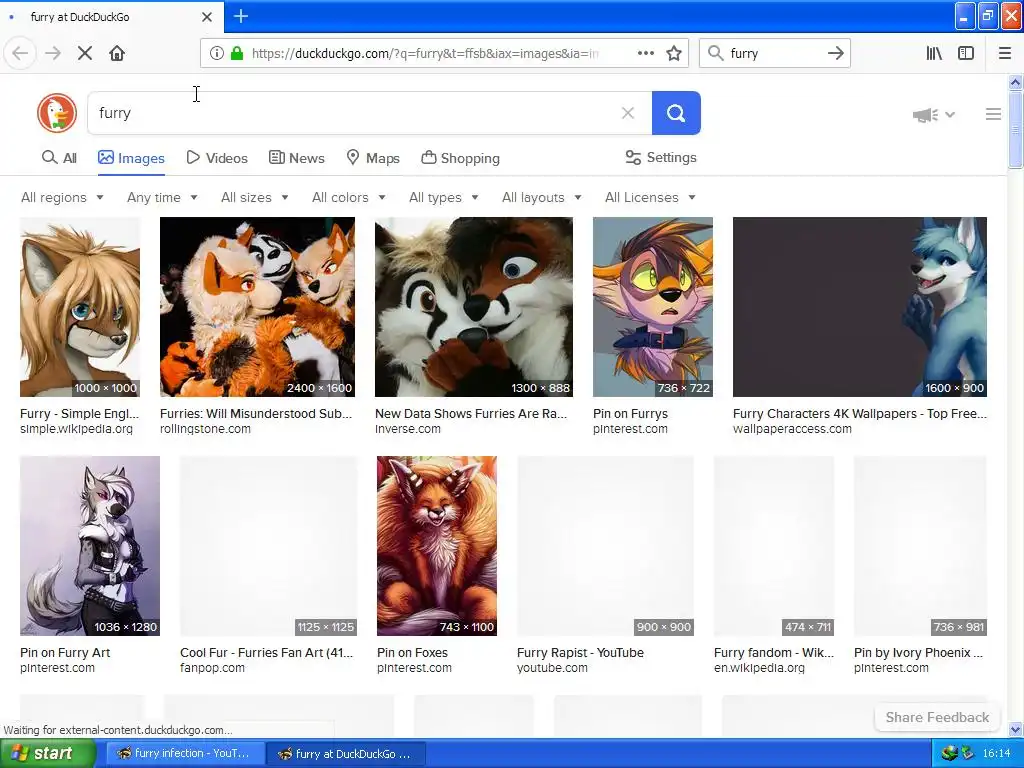Image resolution: width=1024 pixels, height=768 pixels.
Task: Click the blue DuckDuckGo search button
Action: (676, 113)
